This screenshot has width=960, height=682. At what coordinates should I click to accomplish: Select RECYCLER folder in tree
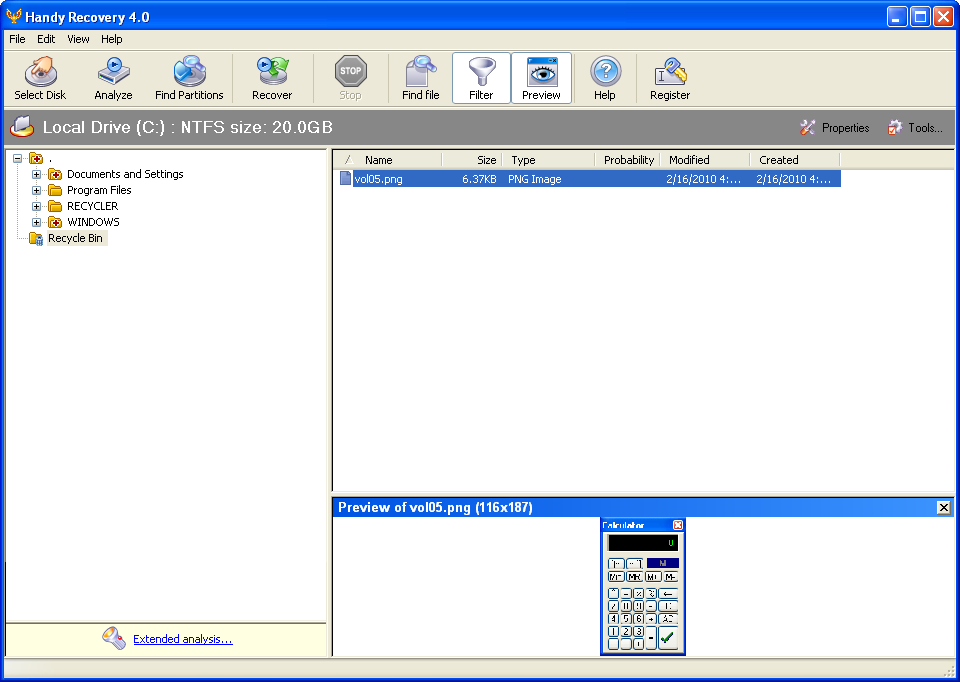point(92,206)
